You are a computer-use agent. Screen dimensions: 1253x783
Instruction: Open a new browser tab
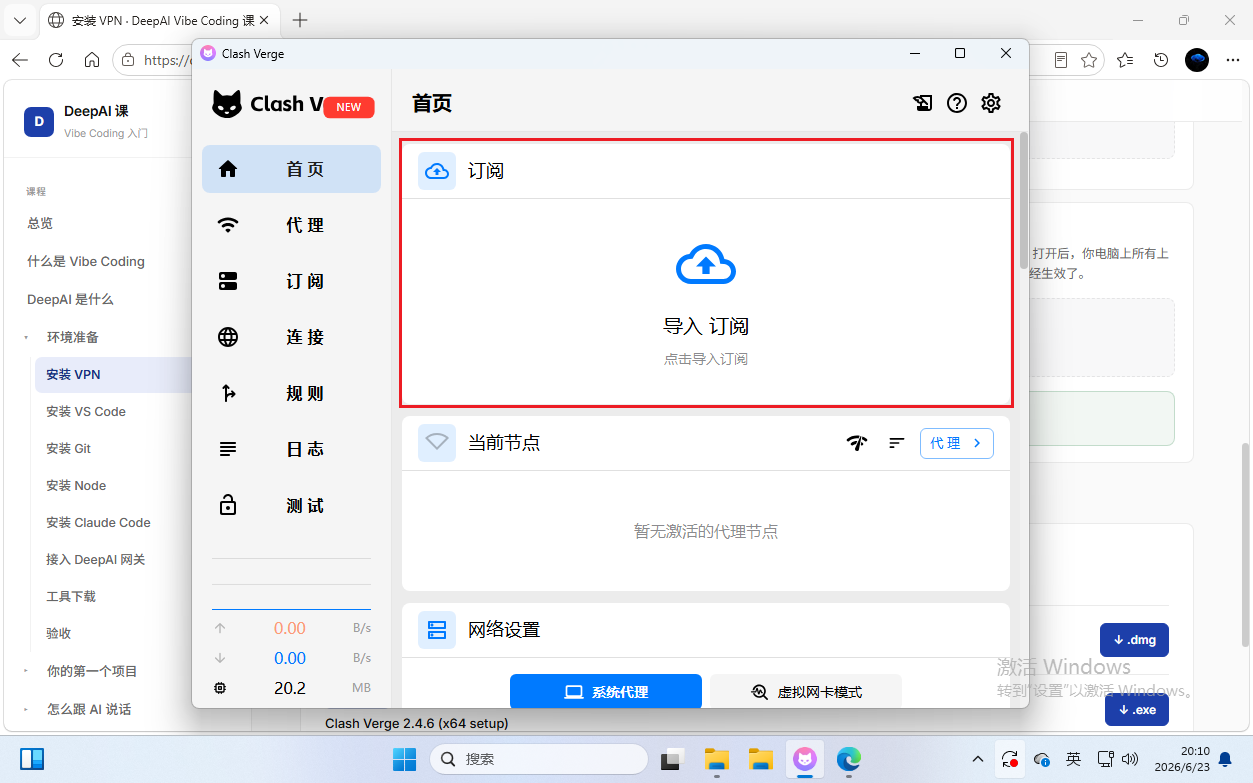tap(300, 20)
